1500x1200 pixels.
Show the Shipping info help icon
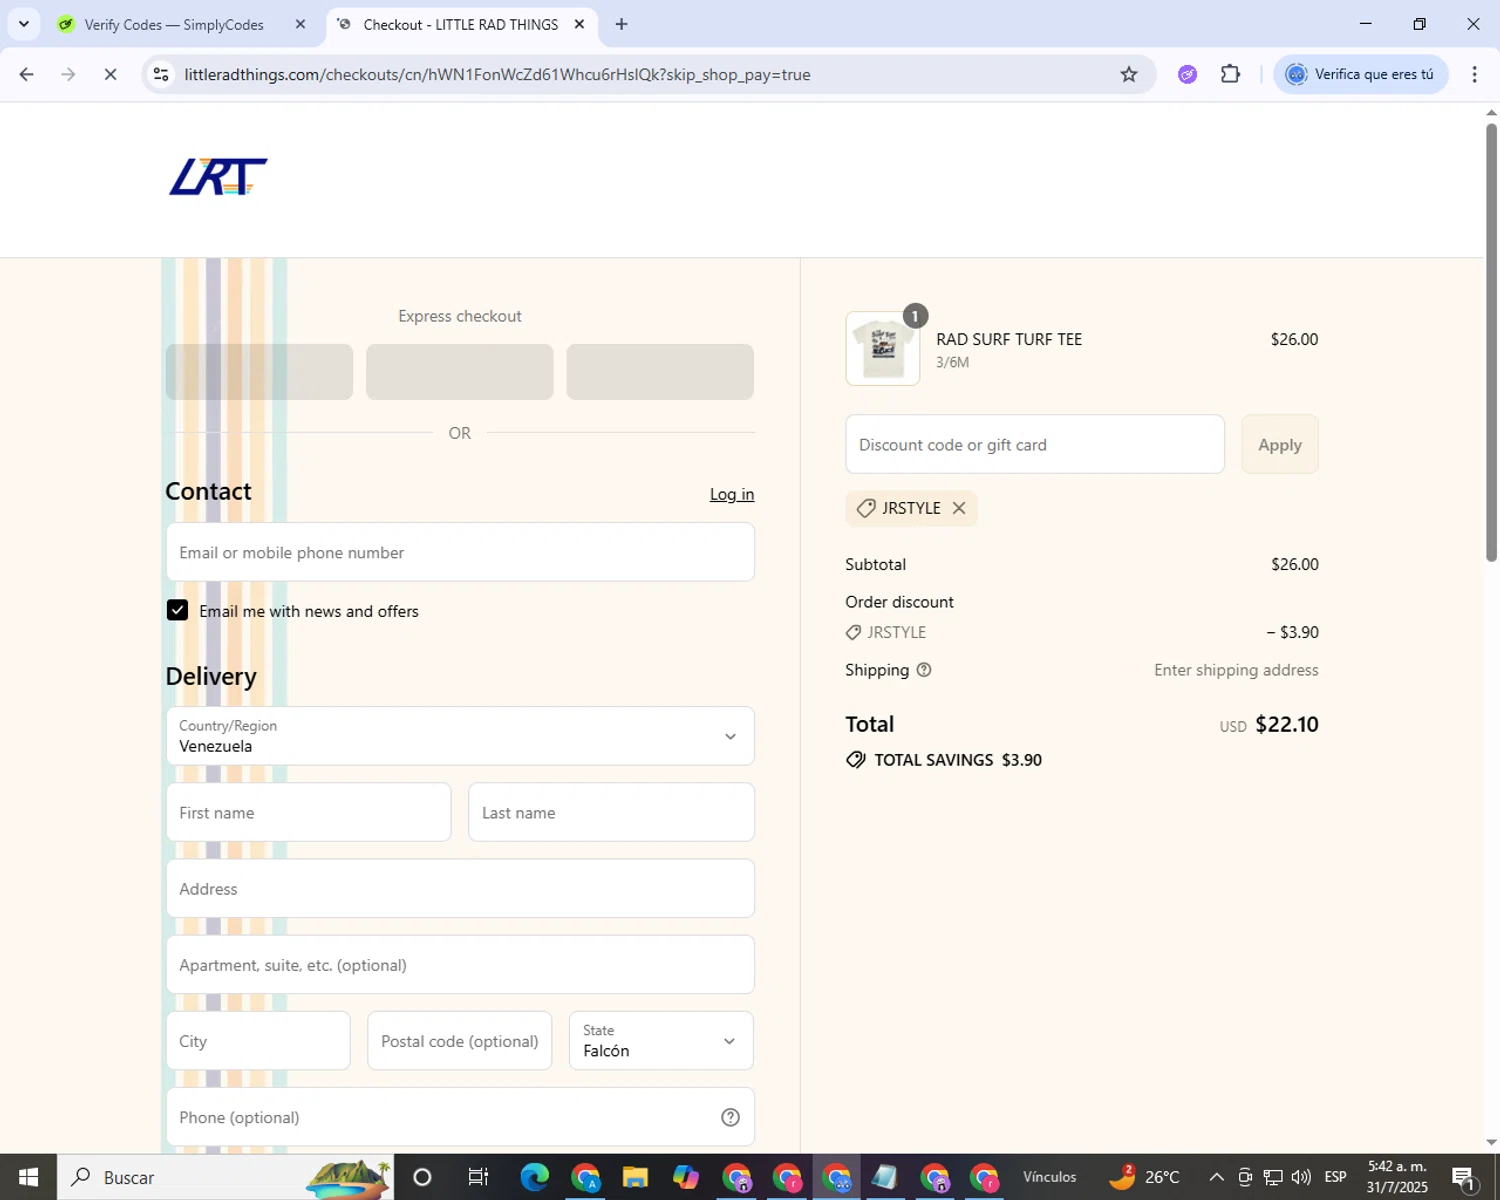[x=924, y=670]
